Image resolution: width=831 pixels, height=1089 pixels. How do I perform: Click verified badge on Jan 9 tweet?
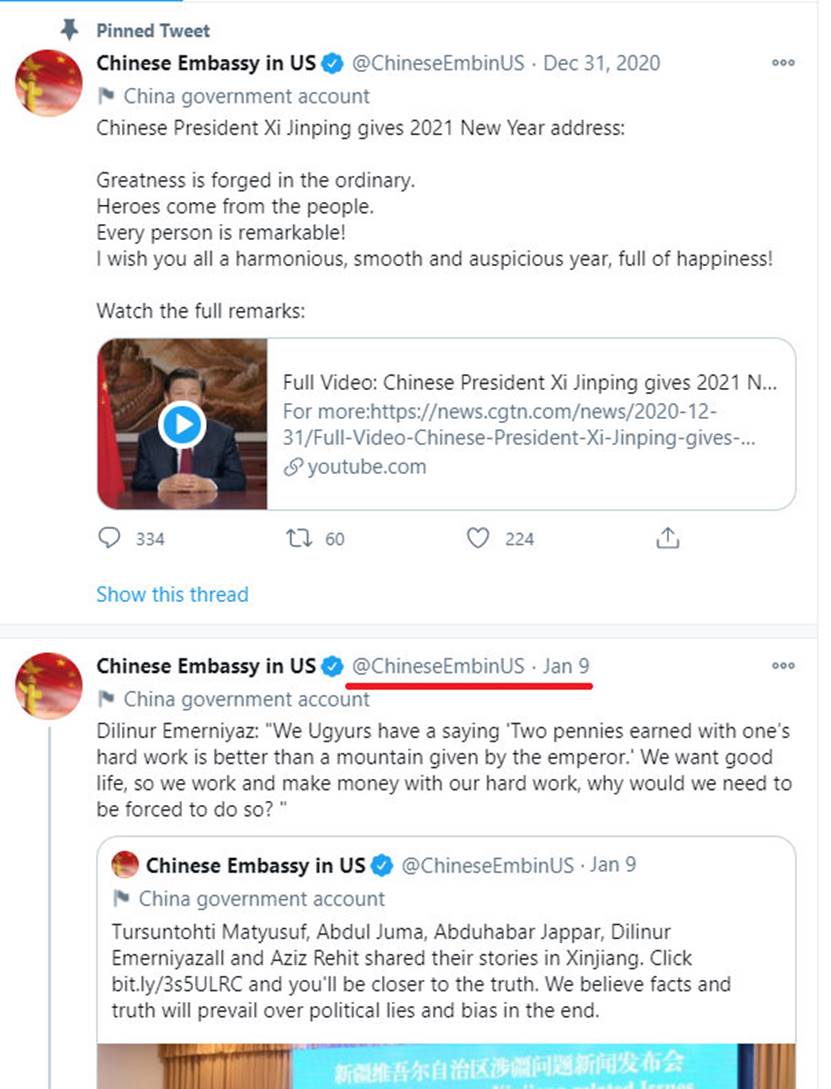[x=333, y=666]
